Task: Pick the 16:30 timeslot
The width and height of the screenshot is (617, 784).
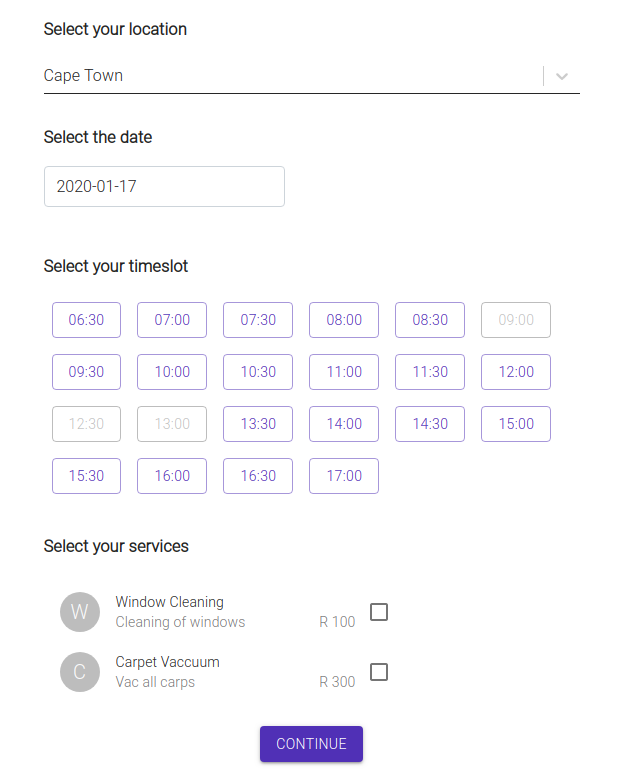Action: [258, 476]
